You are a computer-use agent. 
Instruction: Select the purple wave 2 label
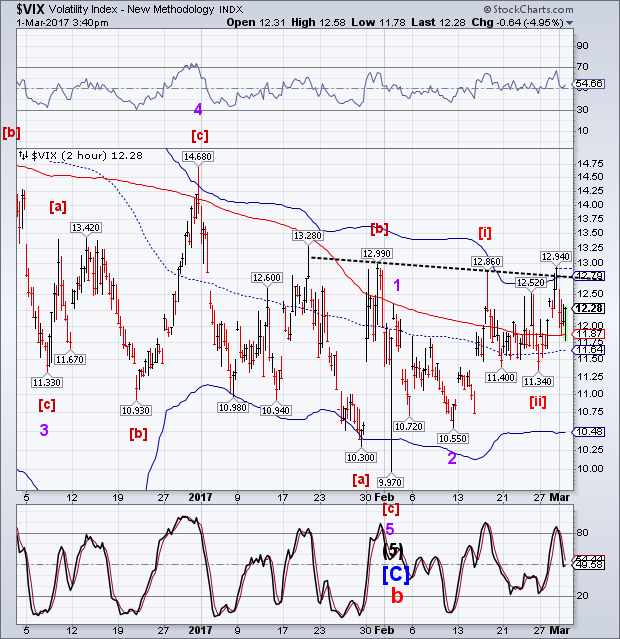(x=452, y=458)
